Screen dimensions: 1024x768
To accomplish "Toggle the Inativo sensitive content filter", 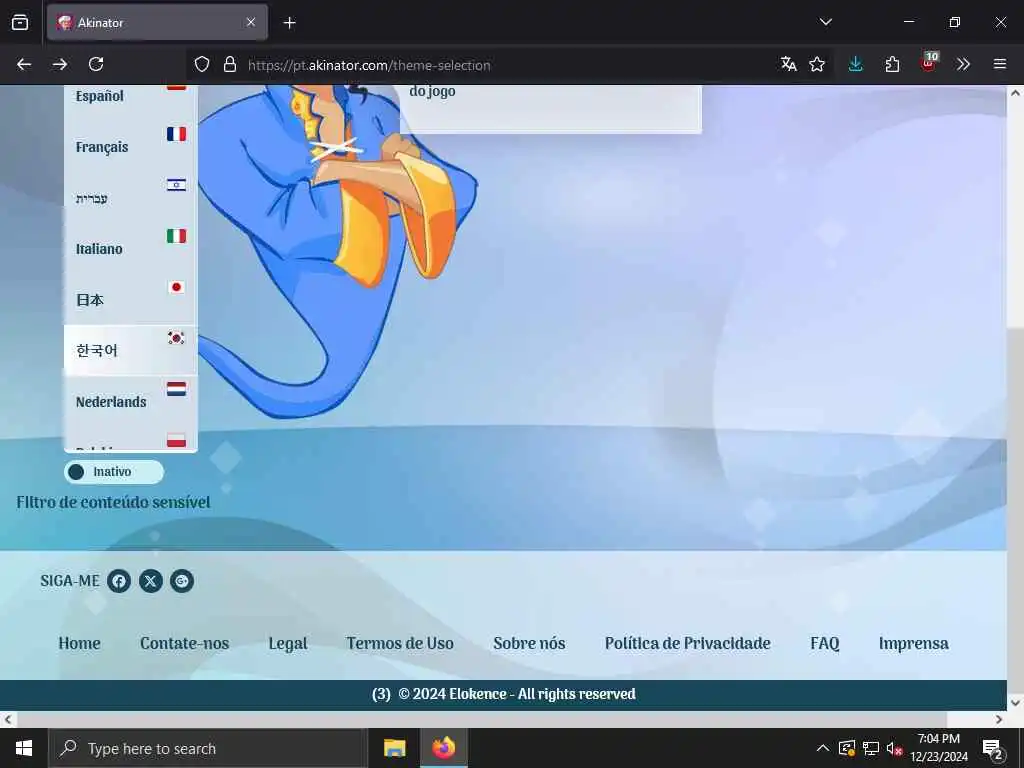I will (x=114, y=472).
